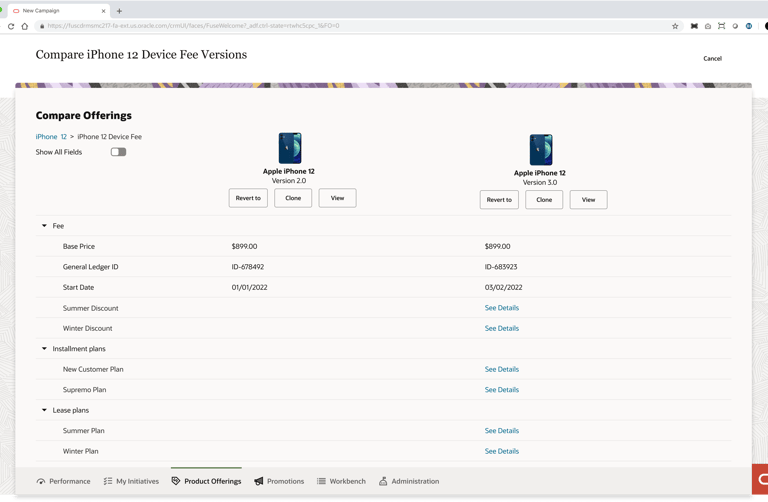The image size is (768, 502).
Task: Cancel the version comparison
Action: (712, 59)
